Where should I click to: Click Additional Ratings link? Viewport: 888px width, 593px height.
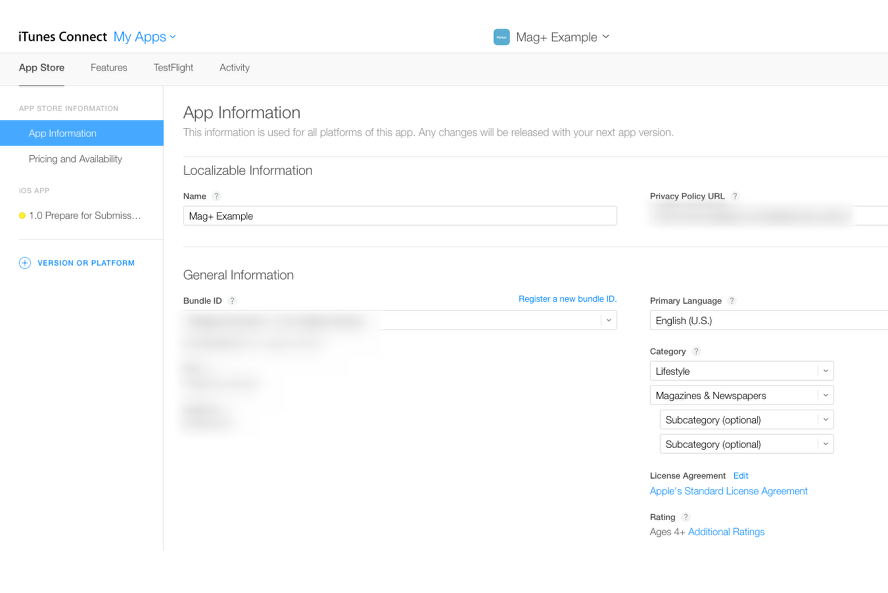coord(727,532)
